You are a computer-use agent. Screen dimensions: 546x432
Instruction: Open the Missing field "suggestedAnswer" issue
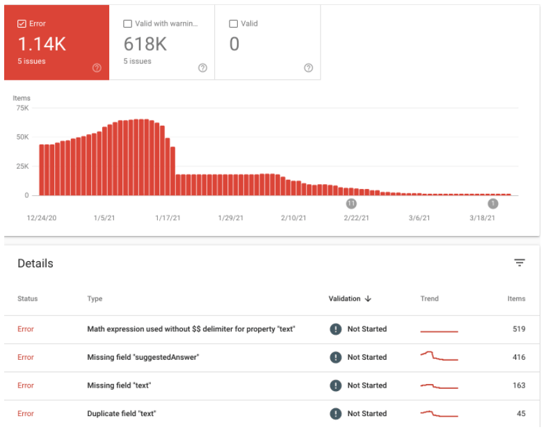click(x=272, y=358)
